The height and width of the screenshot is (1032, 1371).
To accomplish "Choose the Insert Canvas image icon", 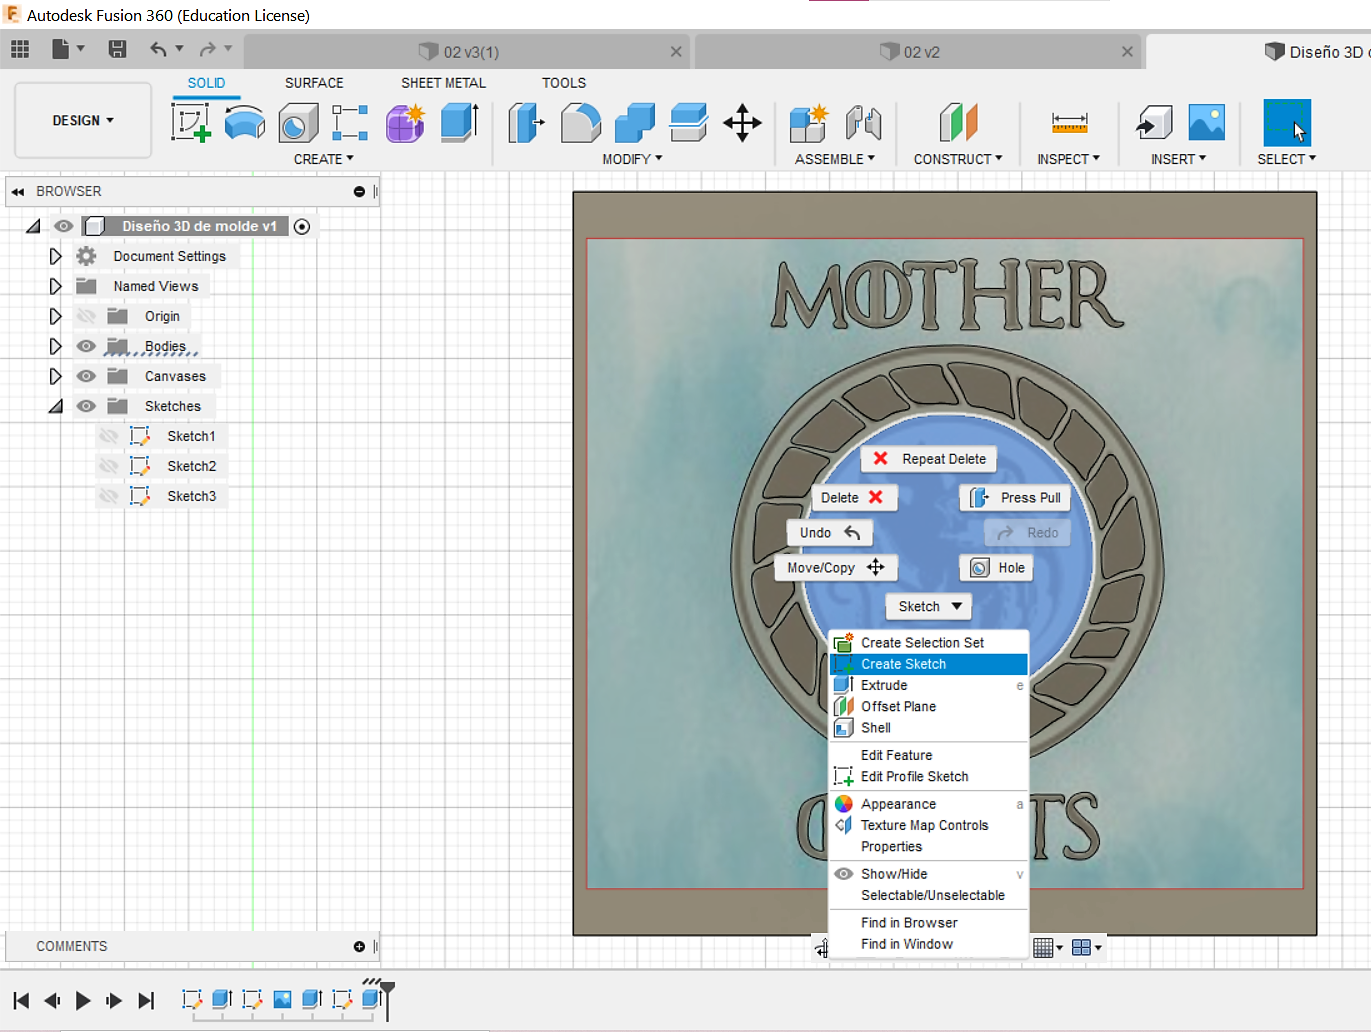I will (x=1207, y=123).
